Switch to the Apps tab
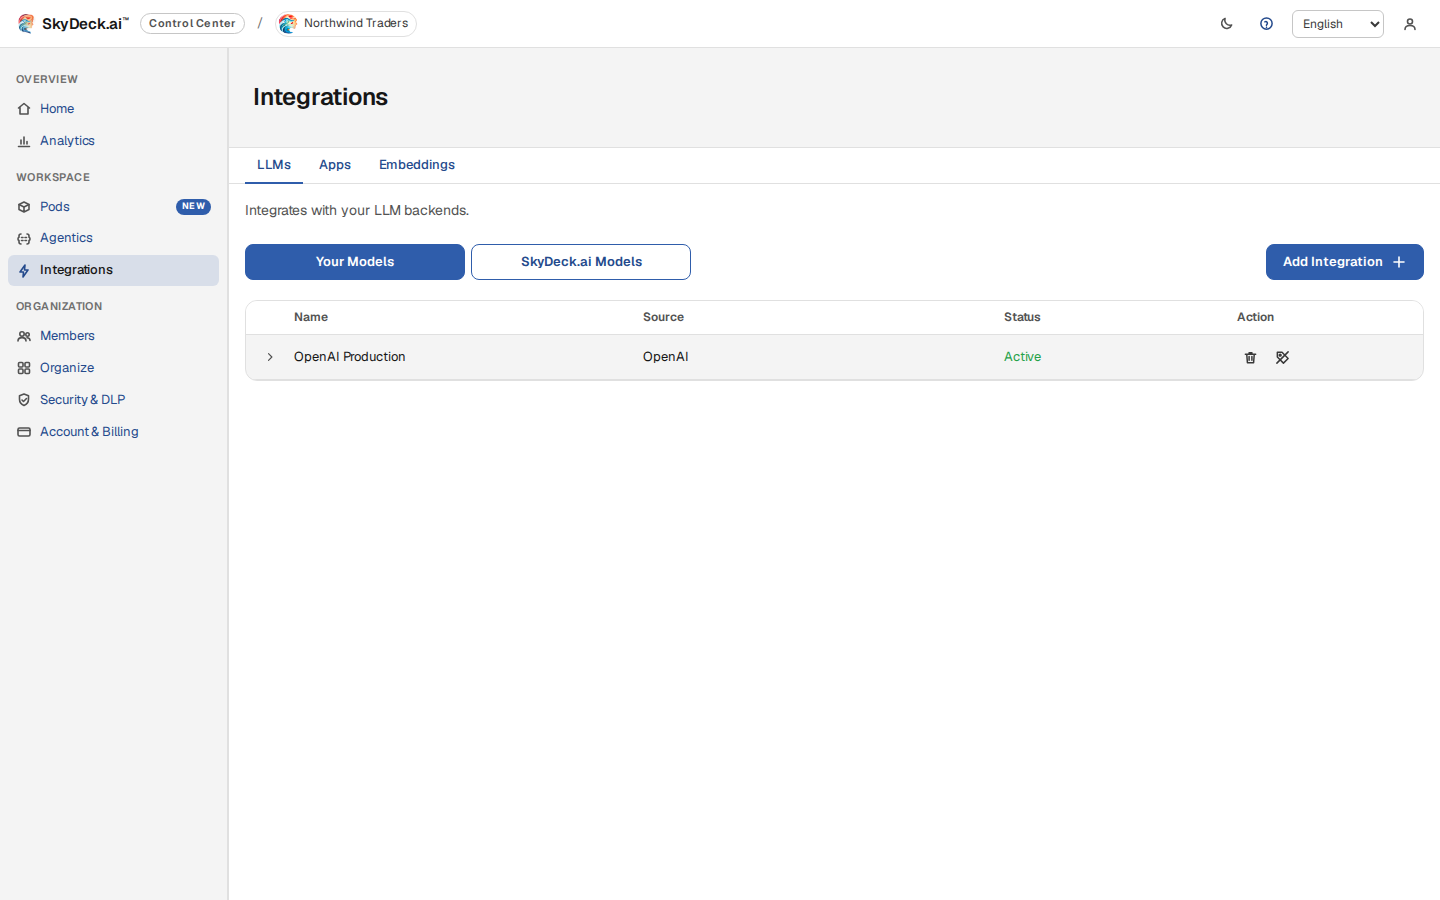The image size is (1440, 900). tap(335, 165)
